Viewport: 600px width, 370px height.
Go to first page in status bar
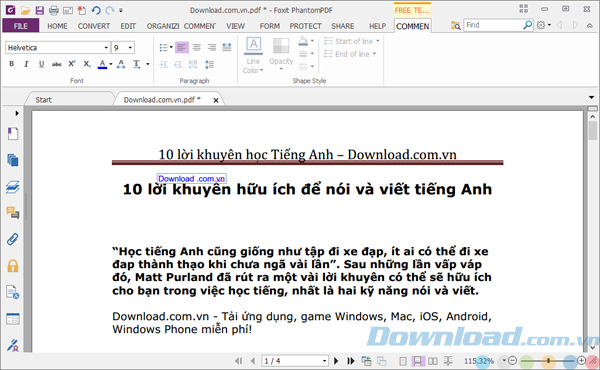point(238,361)
